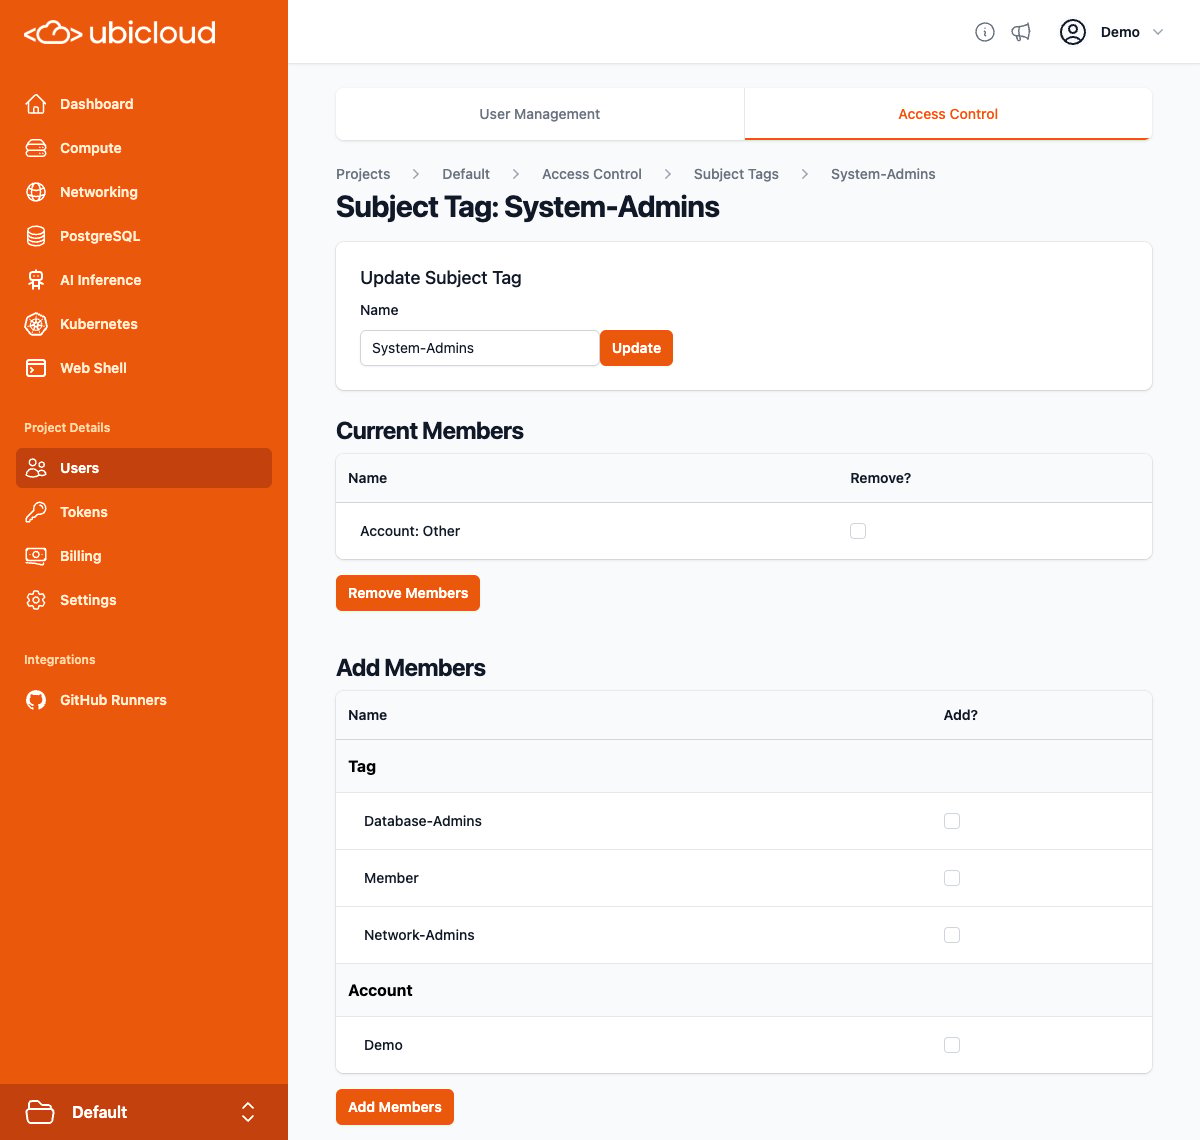
Task: Click the Update button
Action: (636, 348)
